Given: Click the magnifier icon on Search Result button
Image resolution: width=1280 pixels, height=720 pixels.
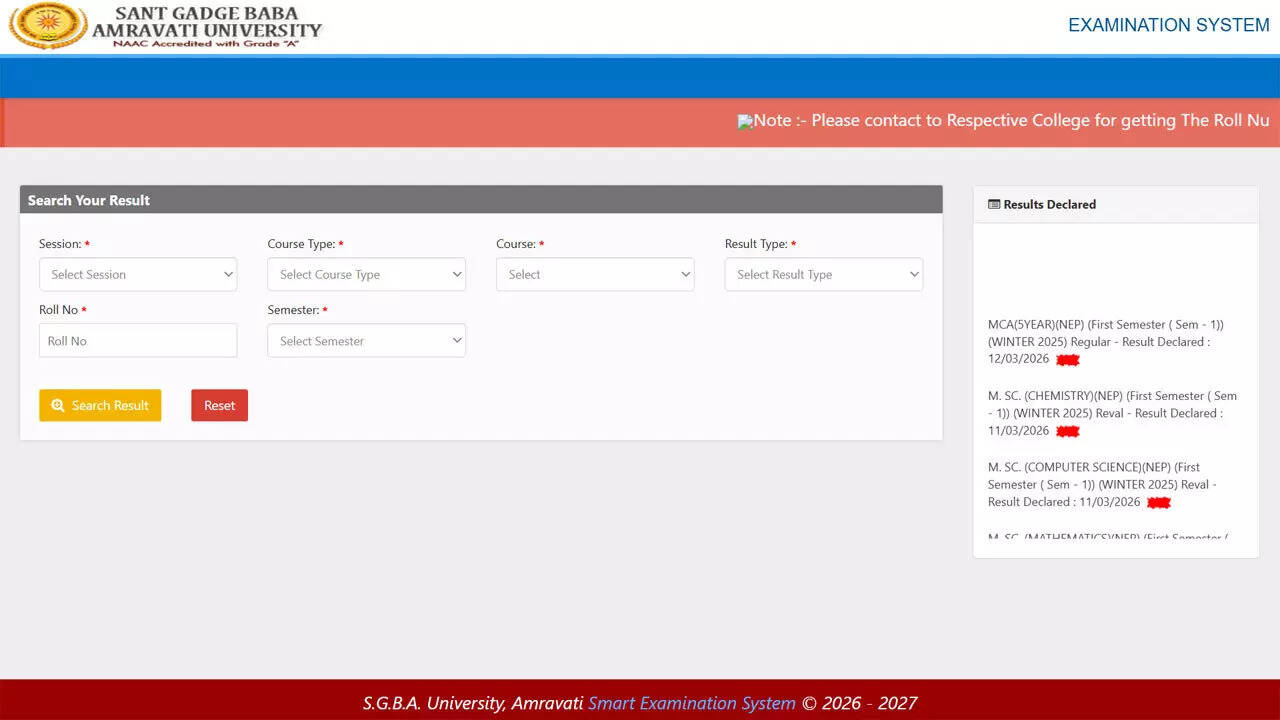Looking at the screenshot, I should 59,405.
